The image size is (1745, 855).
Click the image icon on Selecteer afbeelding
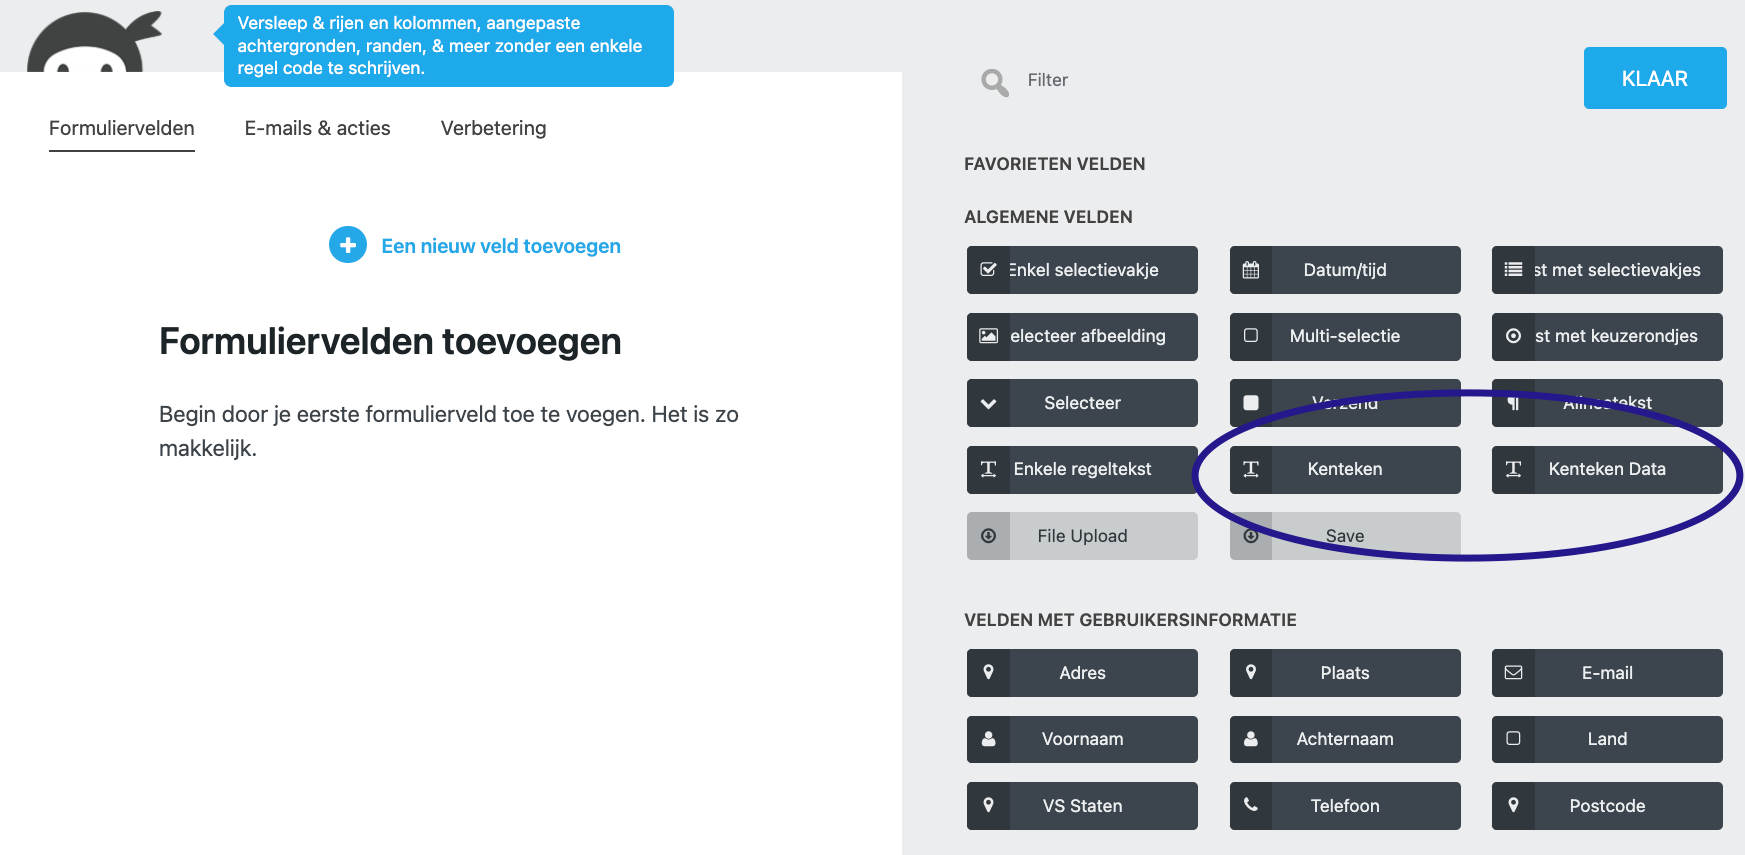[988, 336]
